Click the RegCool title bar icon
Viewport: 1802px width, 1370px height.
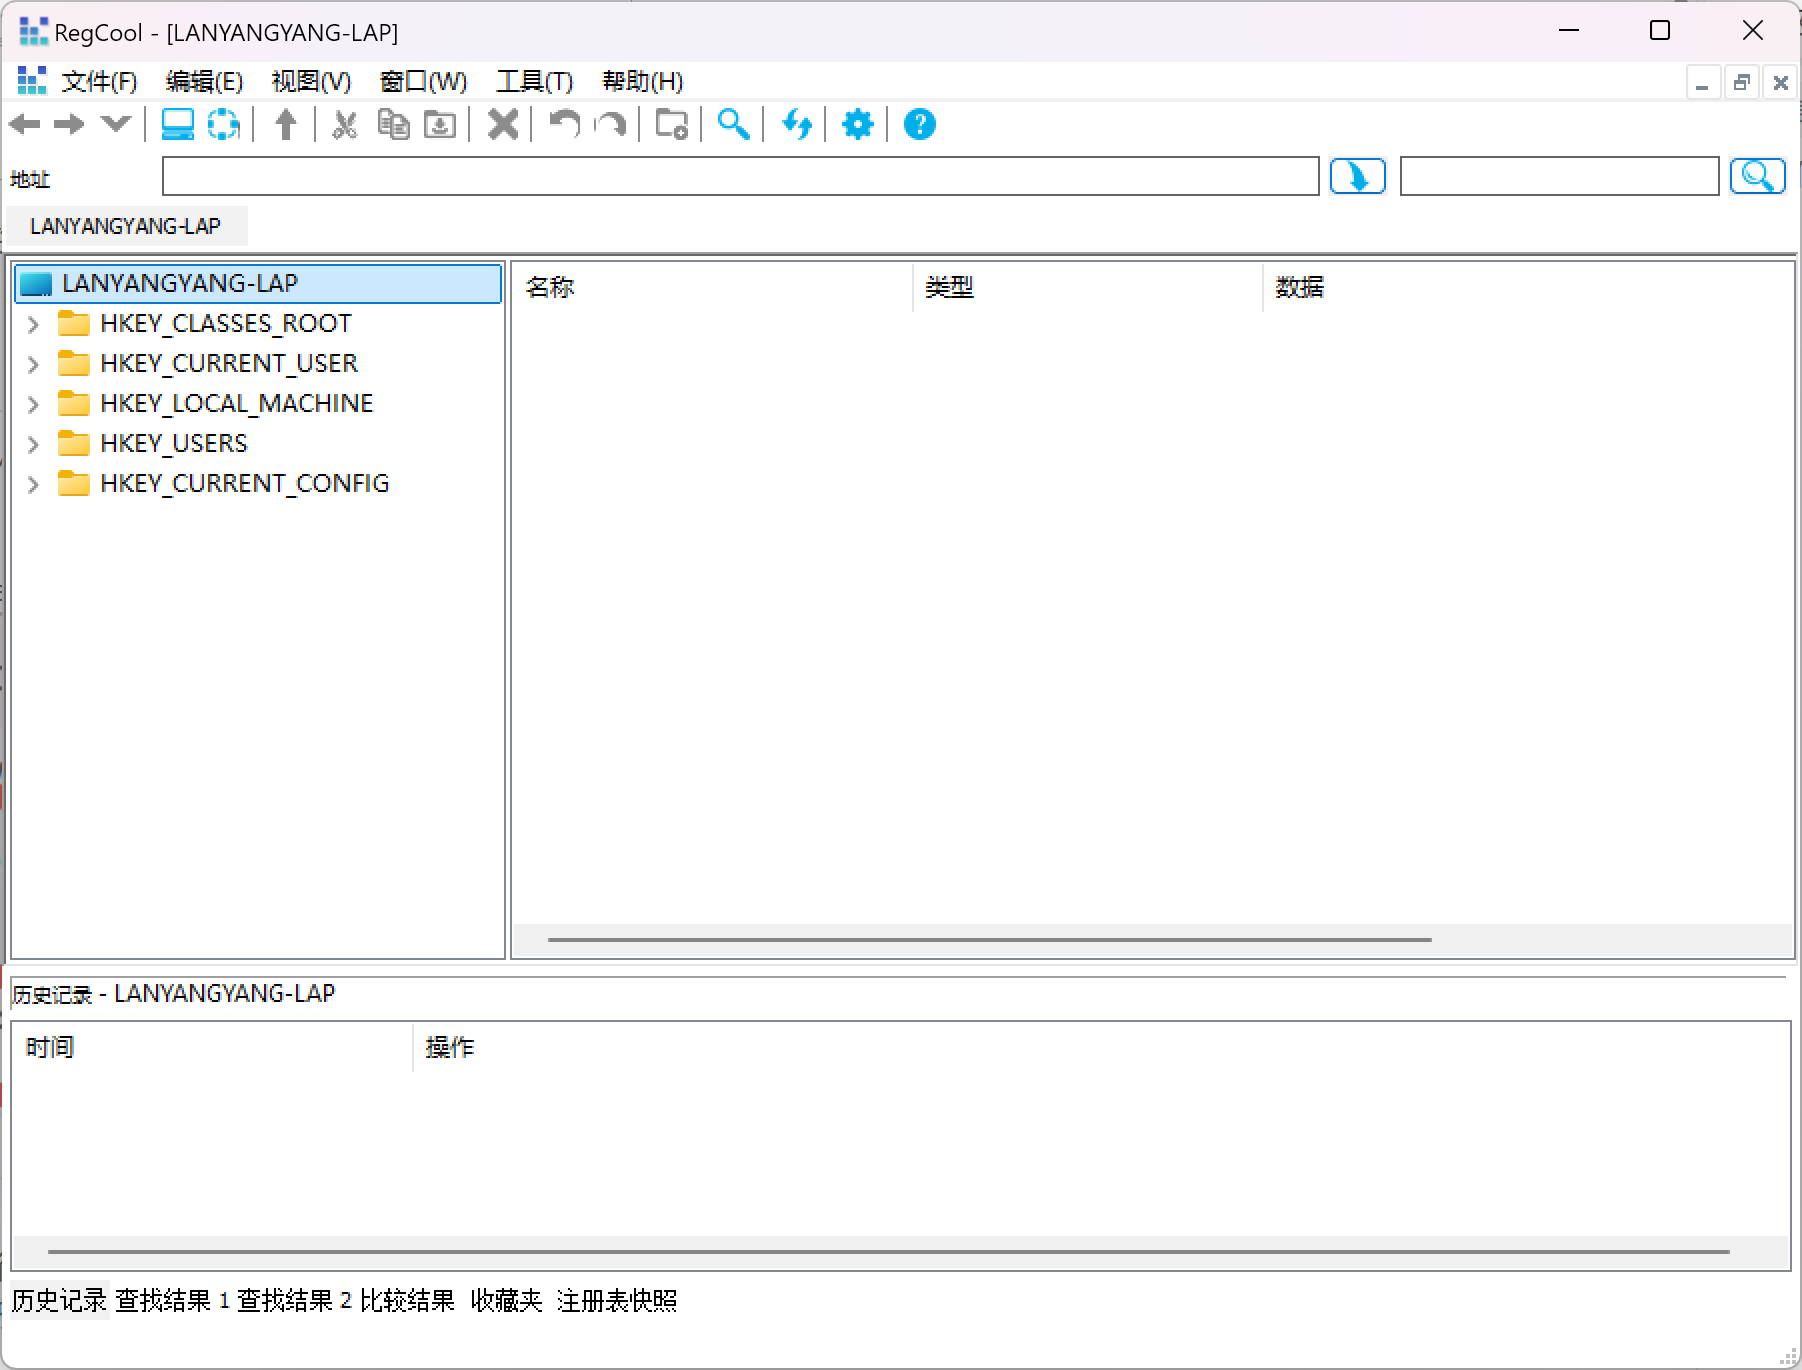coord(33,31)
